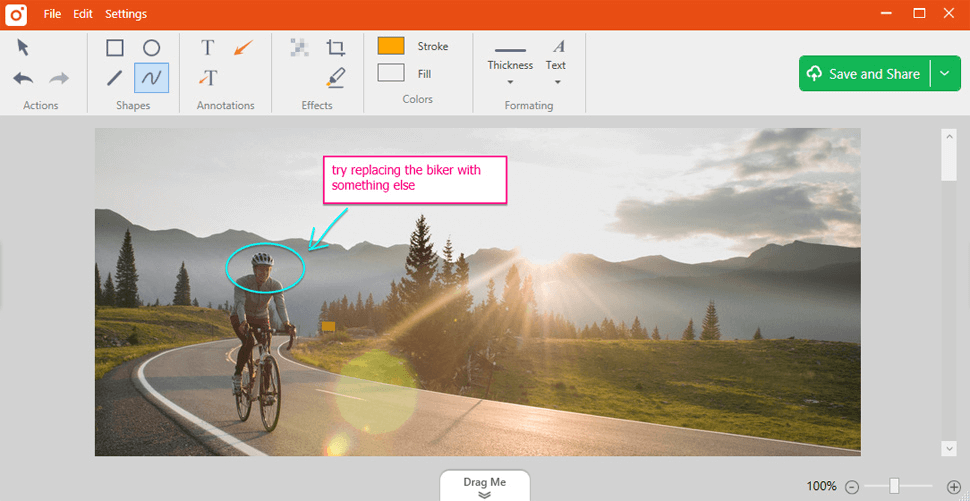Click the orange Stroke color swatch
Image resolution: width=970 pixels, height=501 pixels.
coord(391,46)
